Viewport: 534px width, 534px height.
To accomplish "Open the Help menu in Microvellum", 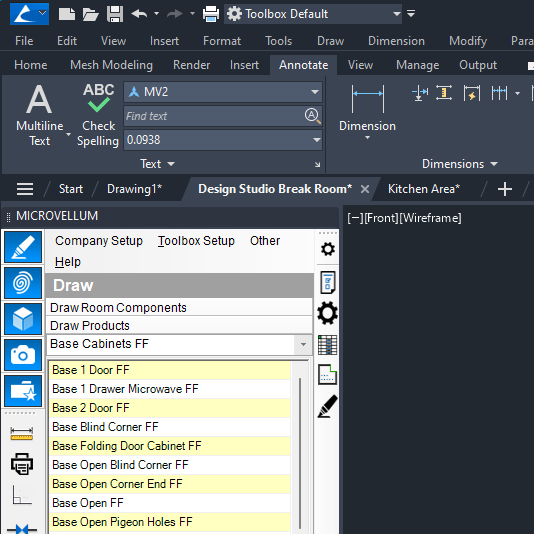I will pos(68,262).
